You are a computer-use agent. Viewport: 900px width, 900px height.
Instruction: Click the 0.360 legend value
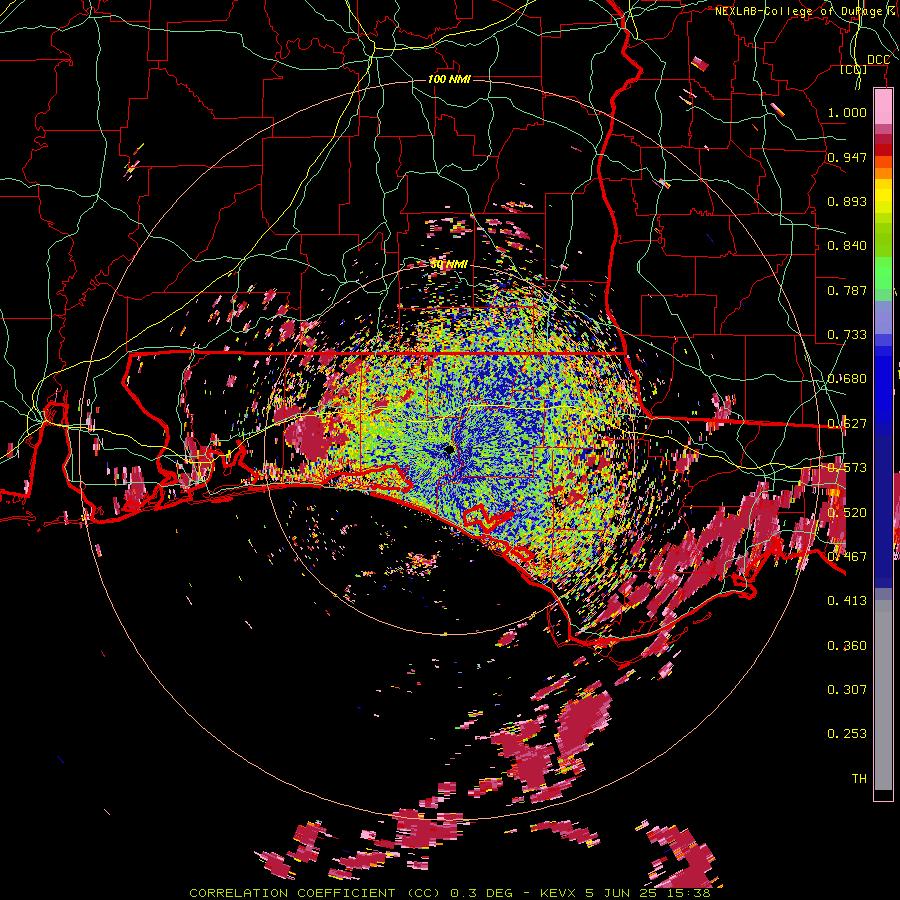click(847, 646)
